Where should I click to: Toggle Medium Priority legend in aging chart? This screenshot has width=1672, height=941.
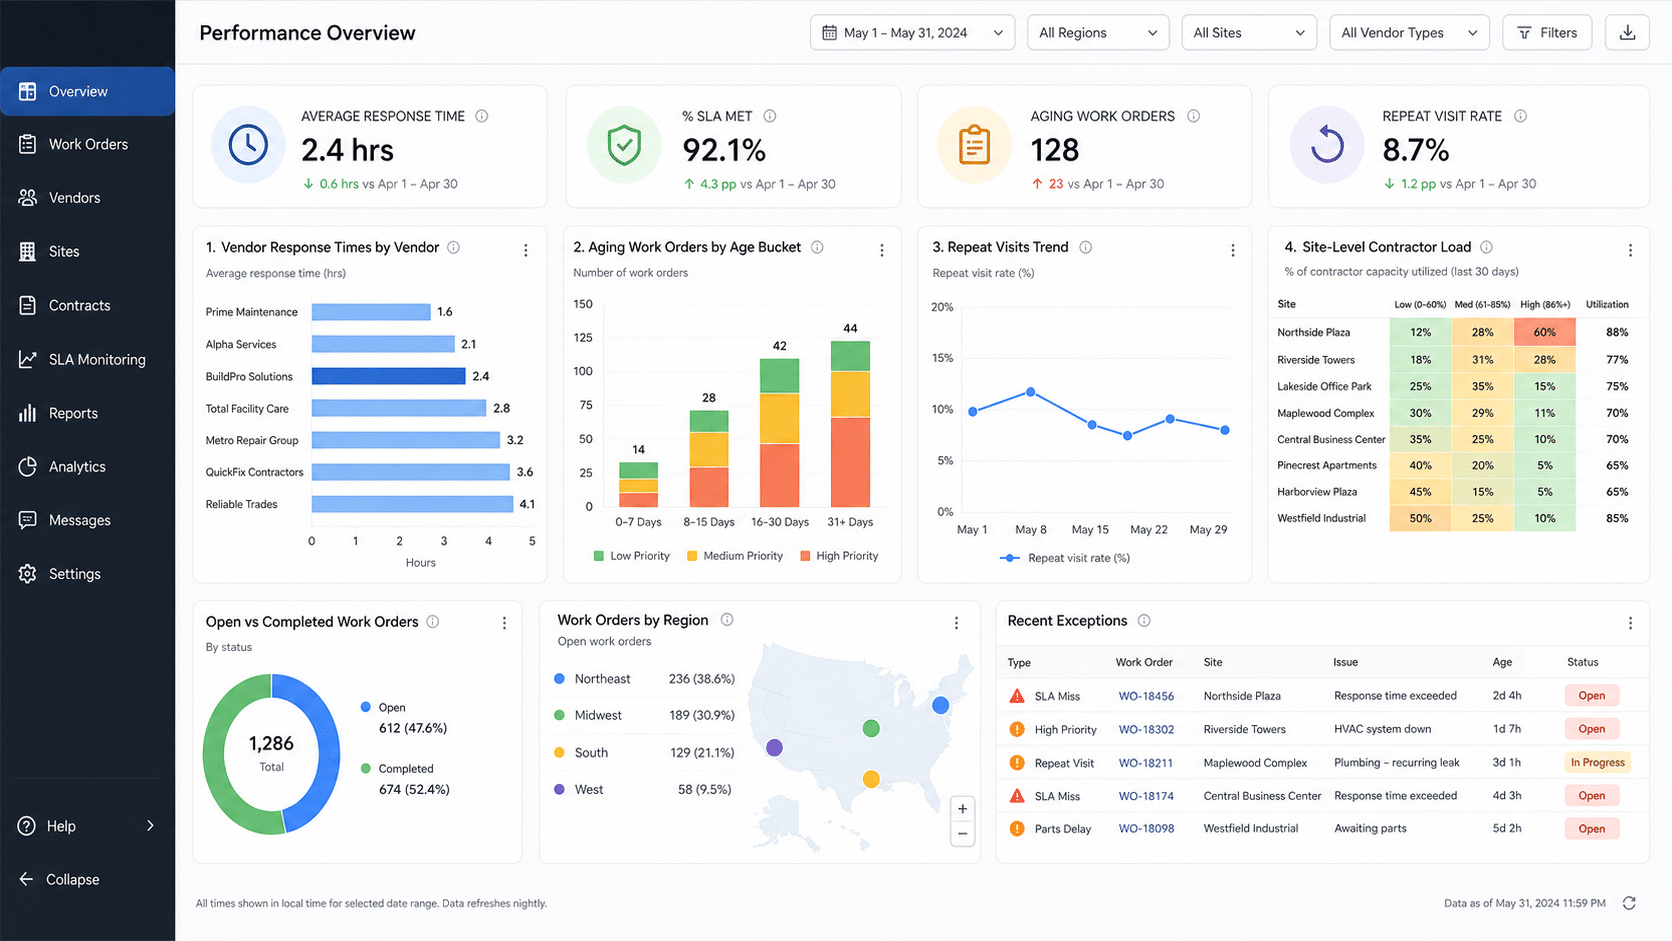click(735, 556)
